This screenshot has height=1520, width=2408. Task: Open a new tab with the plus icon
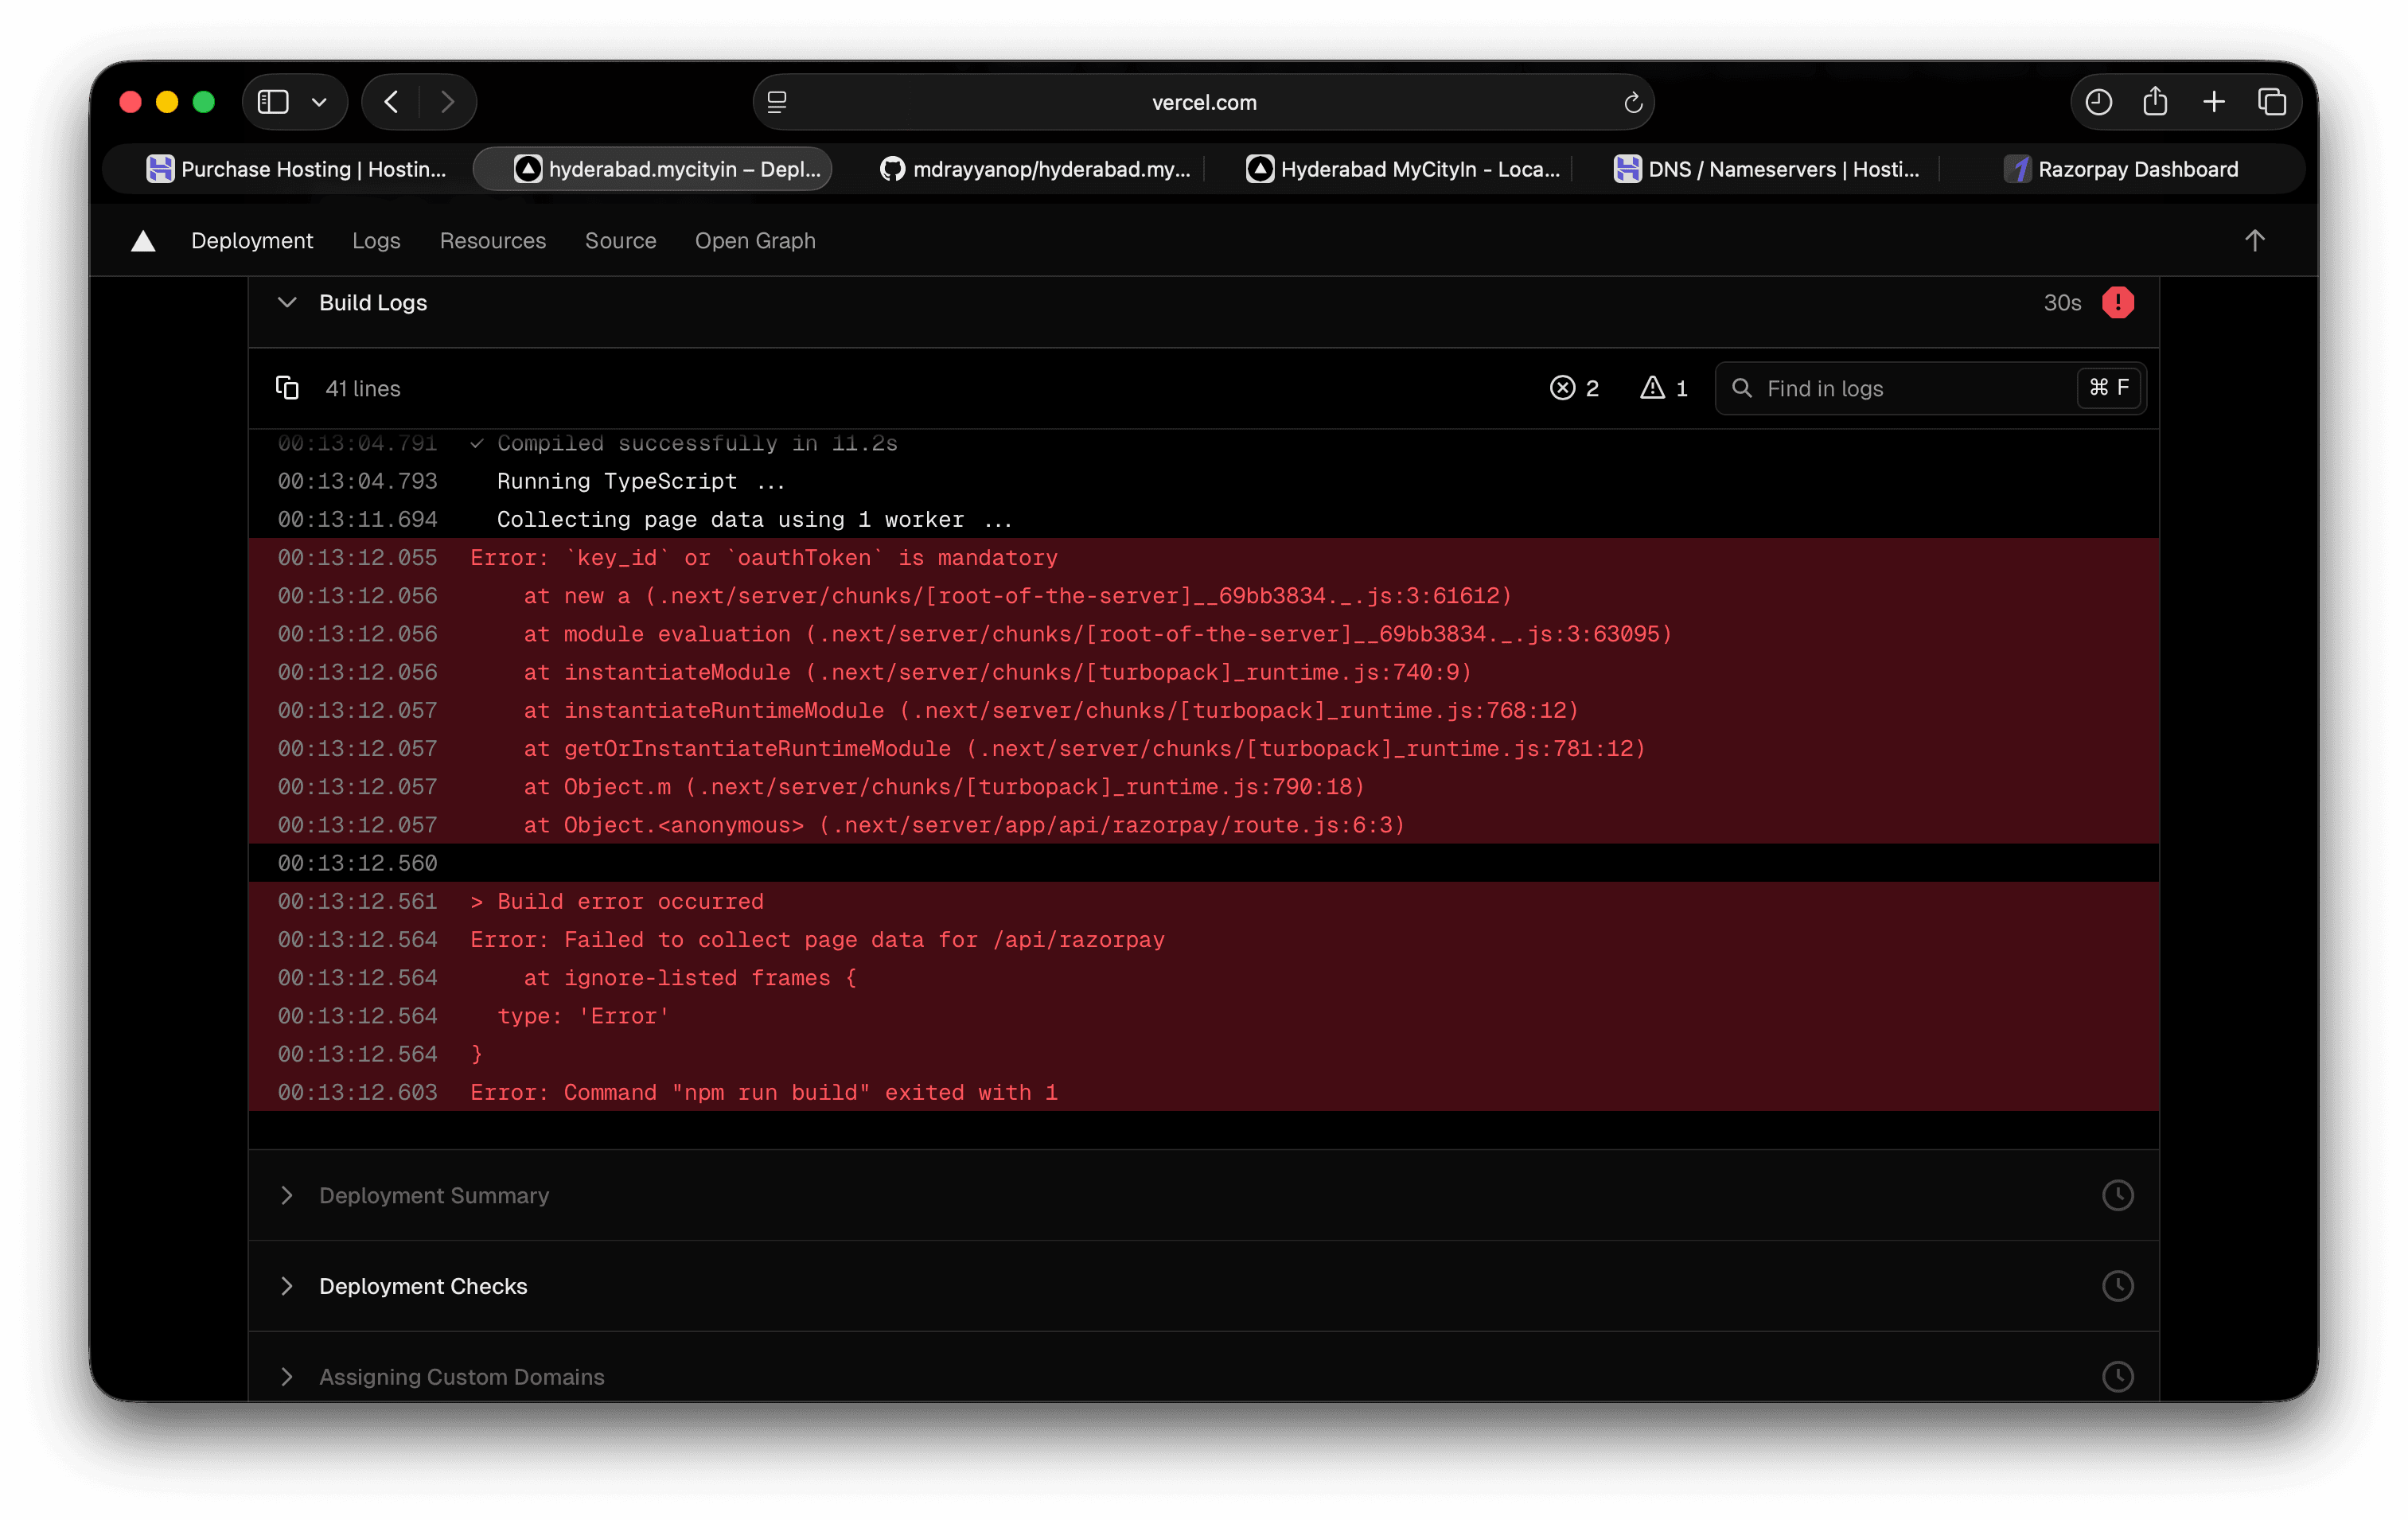(2213, 102)
